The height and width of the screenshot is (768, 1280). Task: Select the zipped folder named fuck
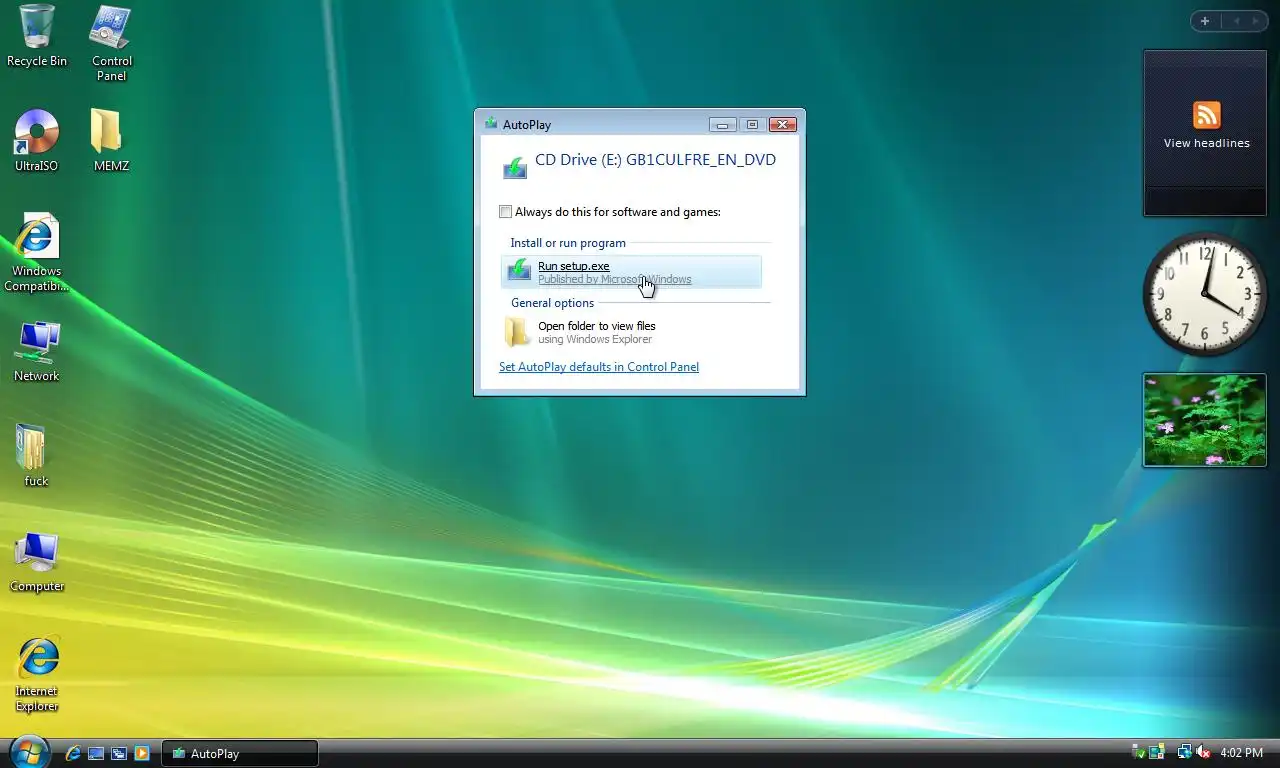pyautogui.click(x=36, y=456)
